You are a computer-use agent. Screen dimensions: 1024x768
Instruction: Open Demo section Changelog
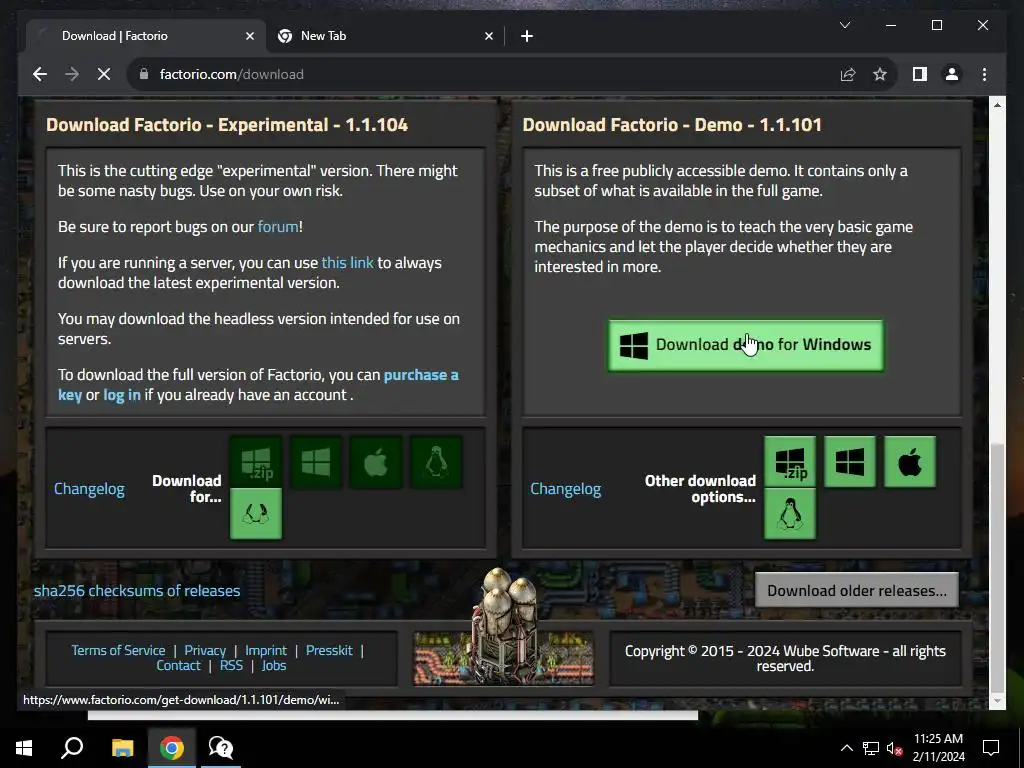566,488
